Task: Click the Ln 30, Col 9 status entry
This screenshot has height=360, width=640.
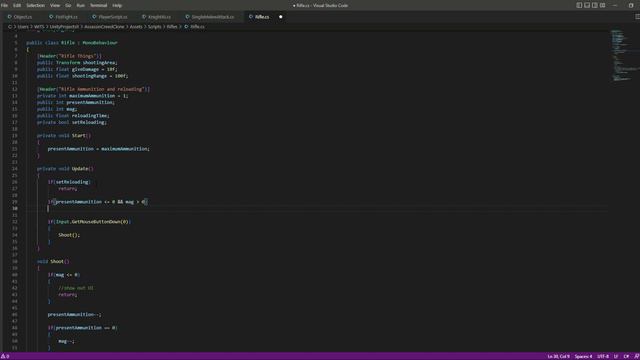Action: tap(558, 356)
